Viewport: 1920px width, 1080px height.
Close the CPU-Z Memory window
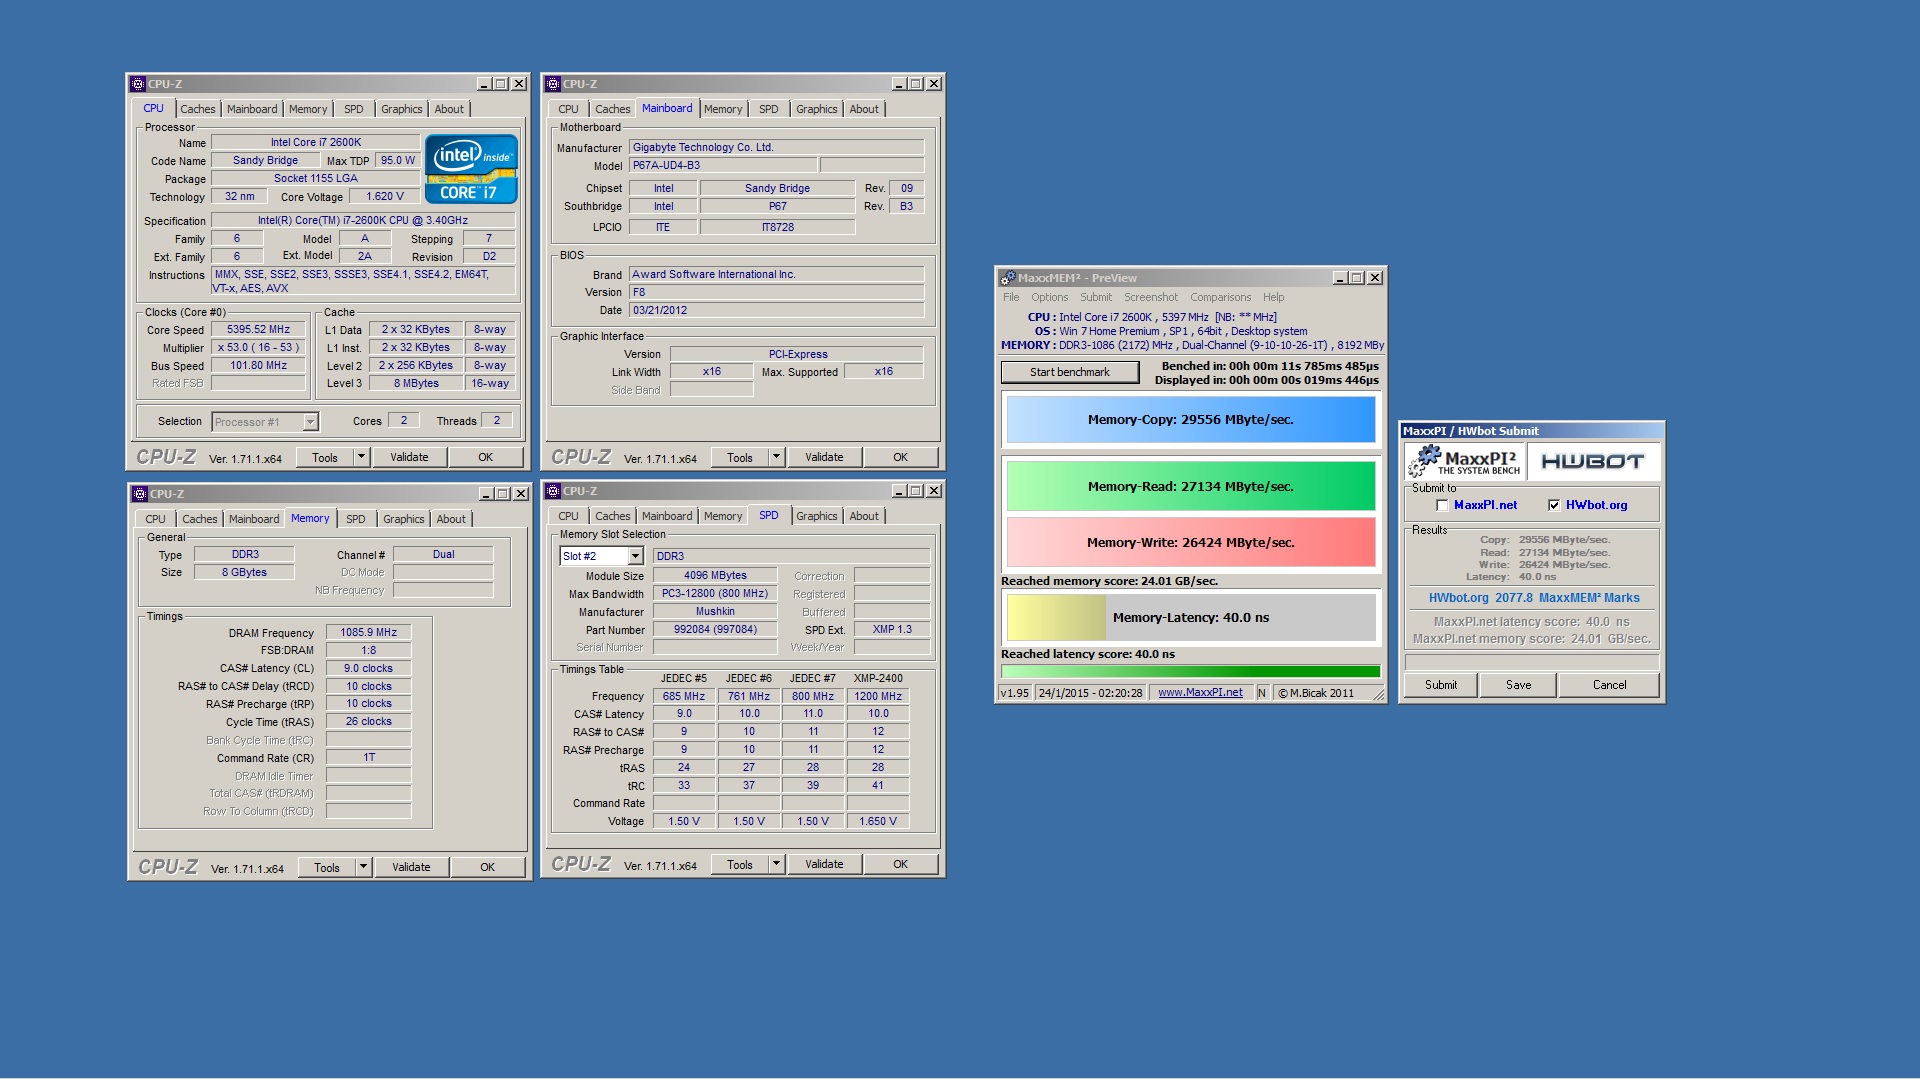click(x=520, y=494)
